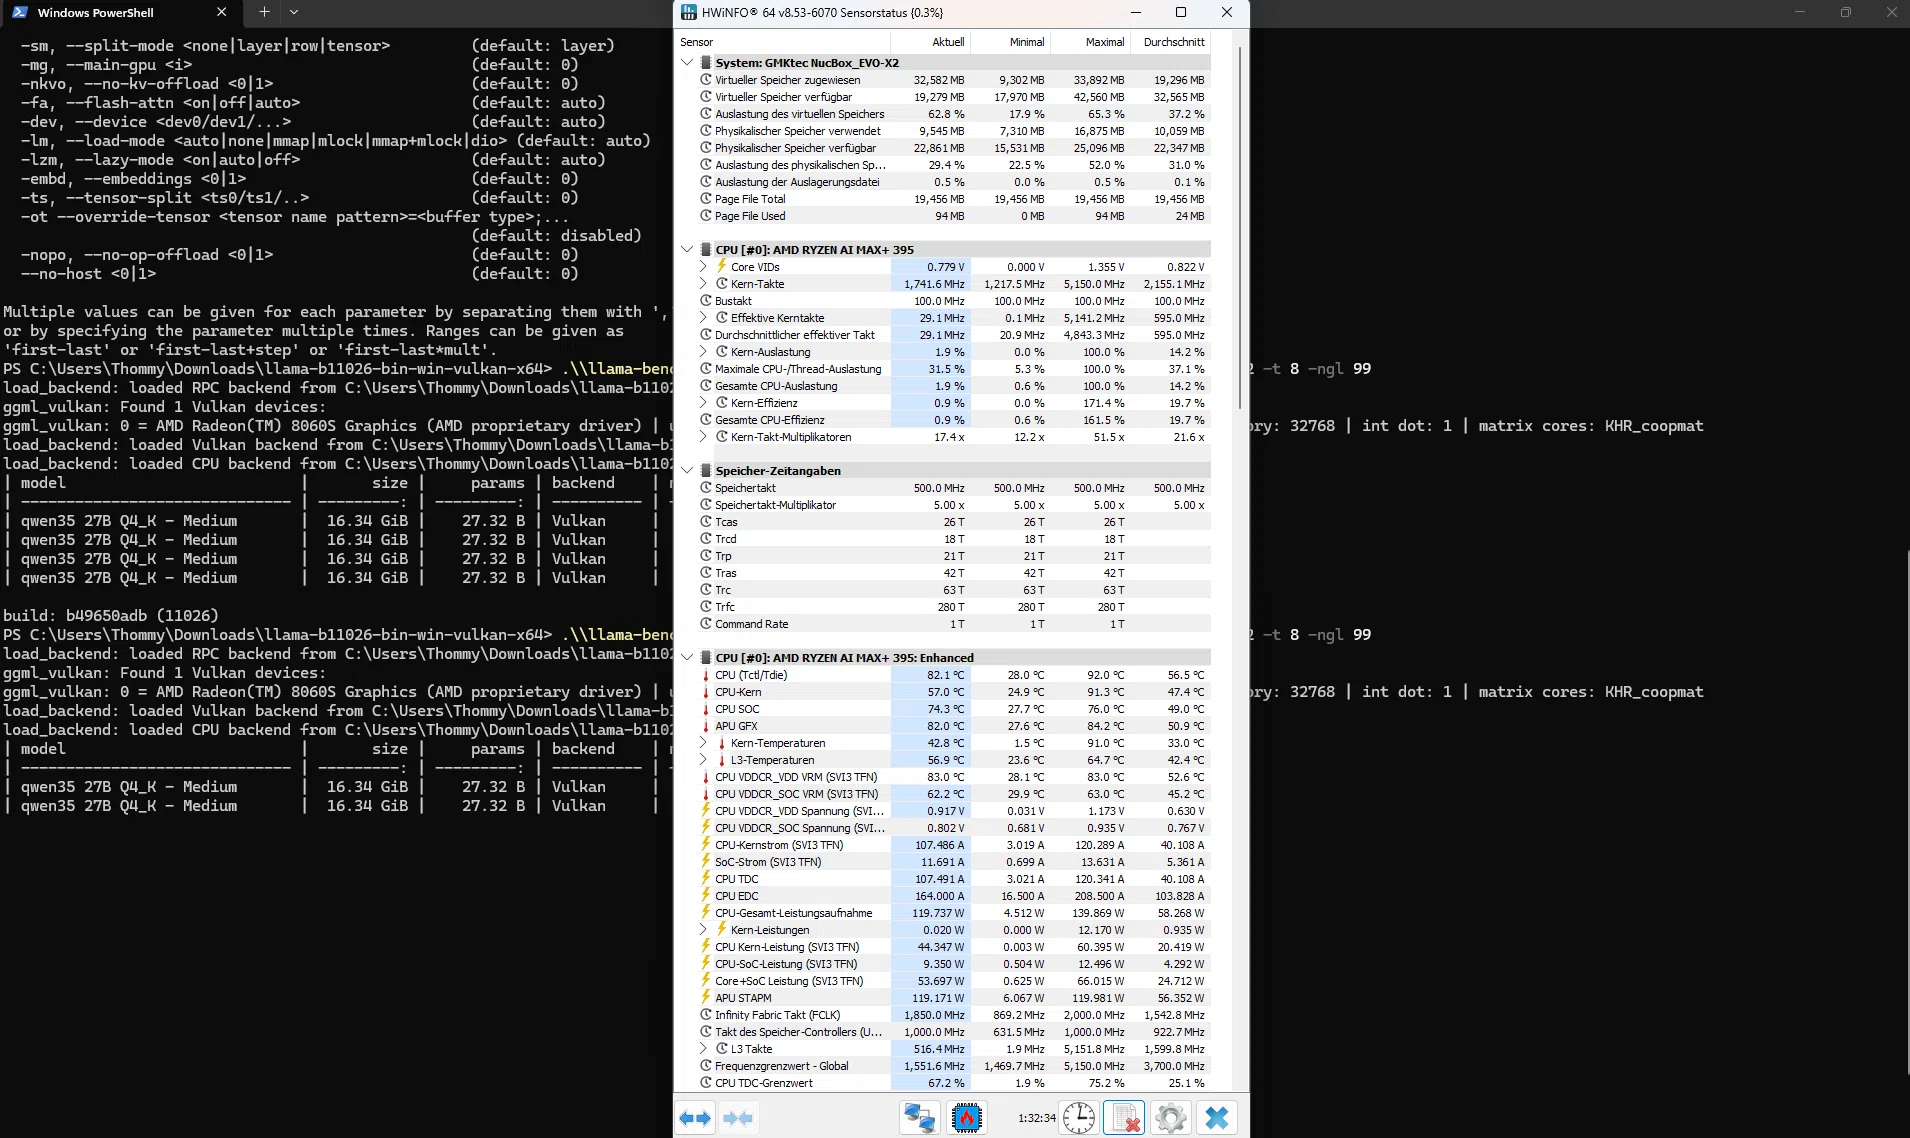Click the CPU flame chip icon
This screenshot has height=1138, width=1910.
(967, 1118)
